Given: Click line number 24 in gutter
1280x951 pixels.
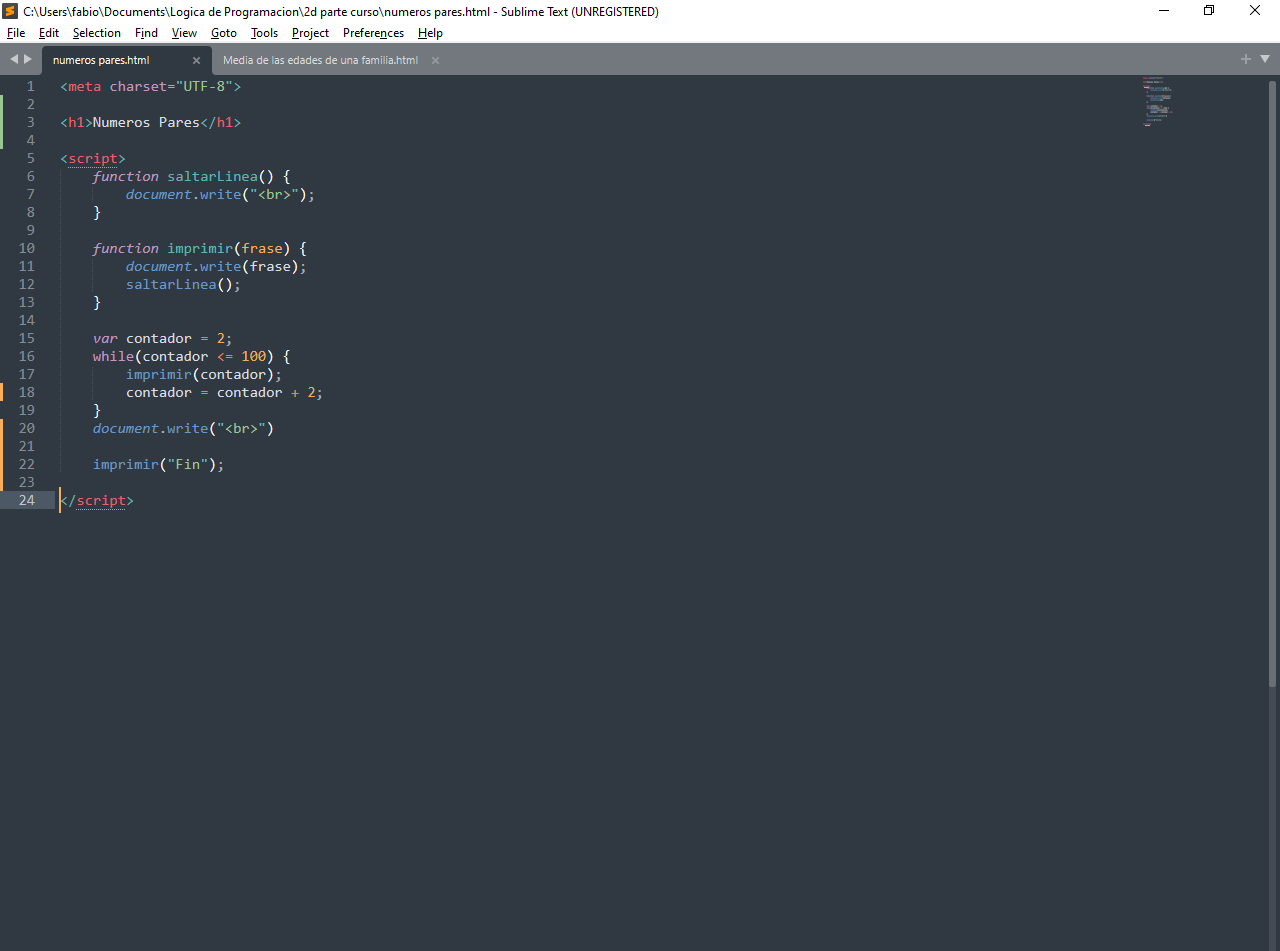Looking at the screenshot, I should coord(27,500).
